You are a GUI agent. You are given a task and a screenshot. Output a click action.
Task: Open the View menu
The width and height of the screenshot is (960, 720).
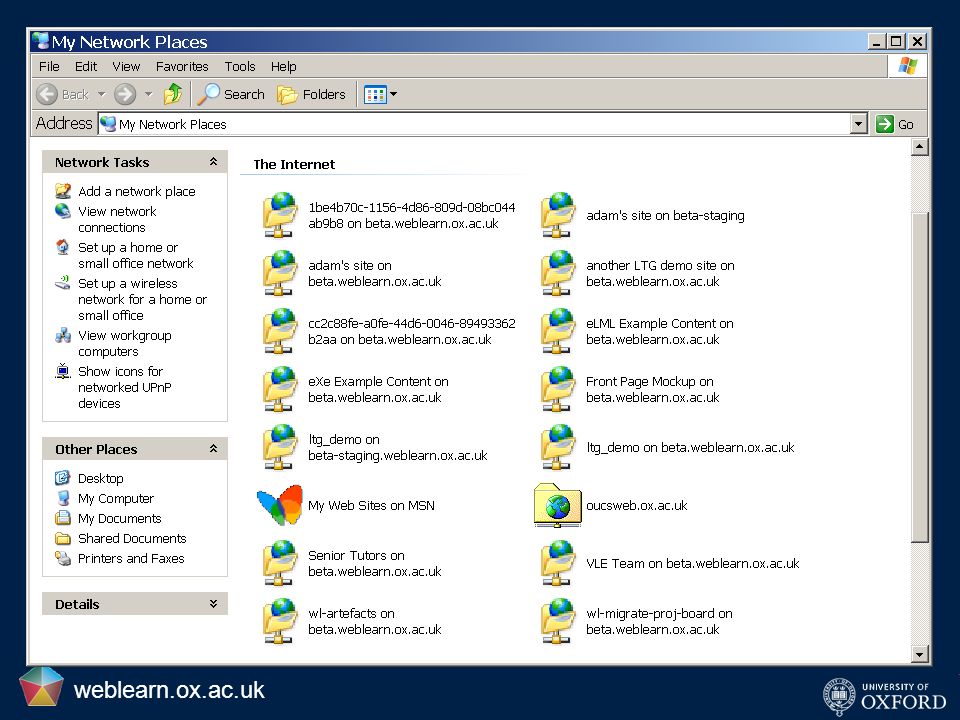pyautogui.click(x=126, y=66)
